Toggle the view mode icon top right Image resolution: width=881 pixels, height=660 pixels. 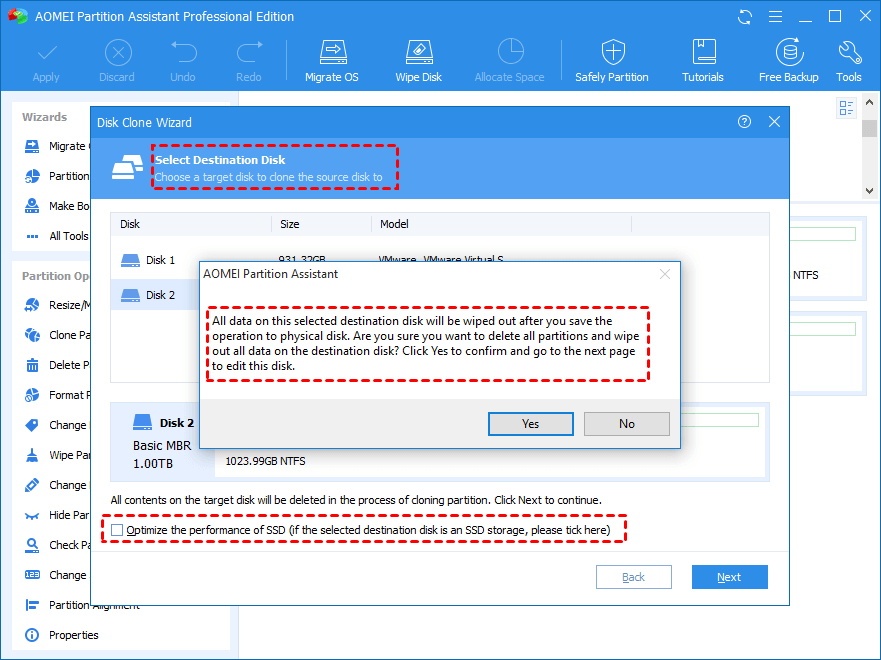(847, 108)
